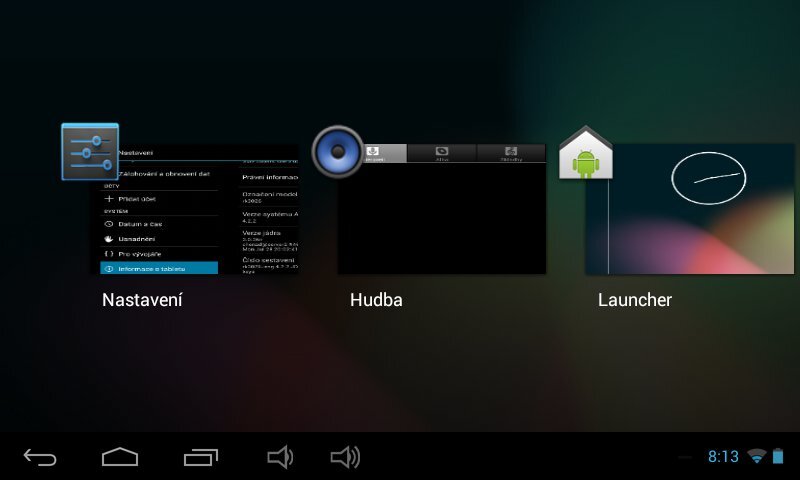Tap the Wi-Fi signal status icon
800x480 pixels.
click(756, 457)
